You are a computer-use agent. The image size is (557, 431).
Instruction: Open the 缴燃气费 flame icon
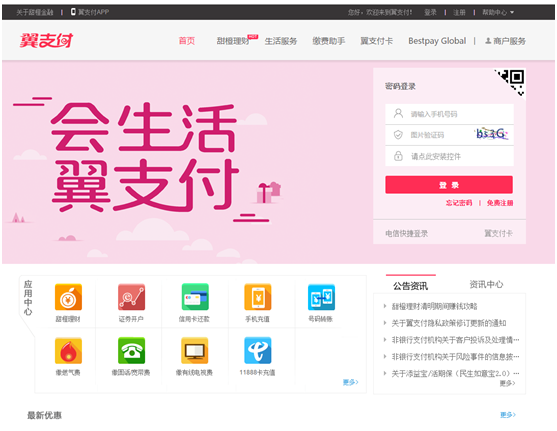pyautogui.click(x=68, y=350)
